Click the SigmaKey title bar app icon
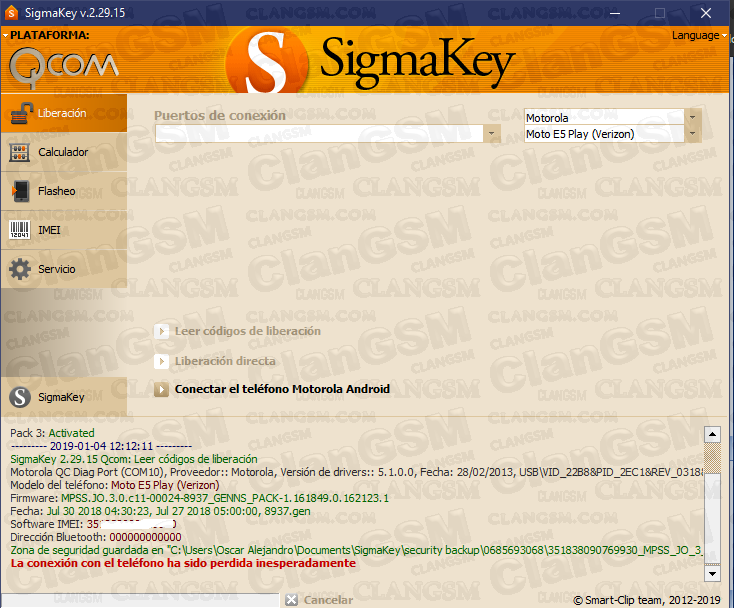 (11, 13)
